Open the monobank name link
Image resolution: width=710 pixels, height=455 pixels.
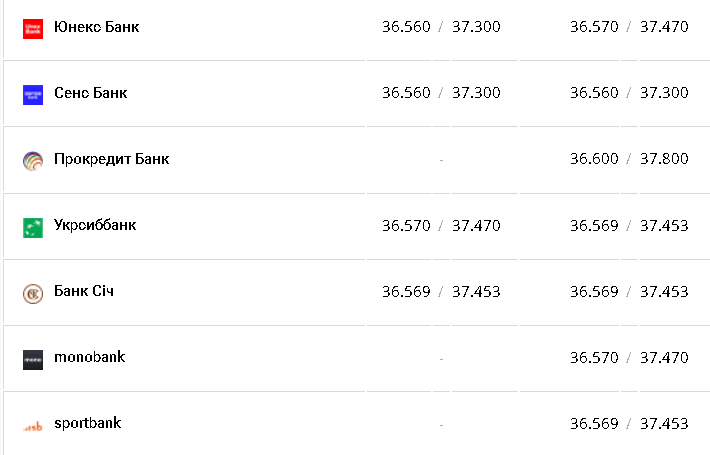[x=89, y=357]
